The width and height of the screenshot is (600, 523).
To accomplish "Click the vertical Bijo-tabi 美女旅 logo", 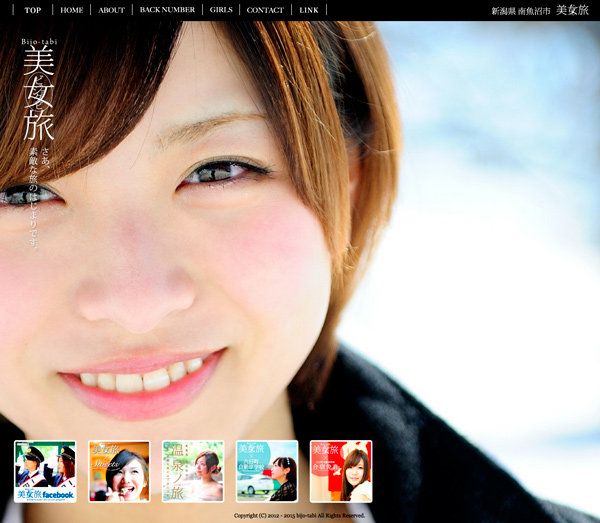I will (39, 90).
